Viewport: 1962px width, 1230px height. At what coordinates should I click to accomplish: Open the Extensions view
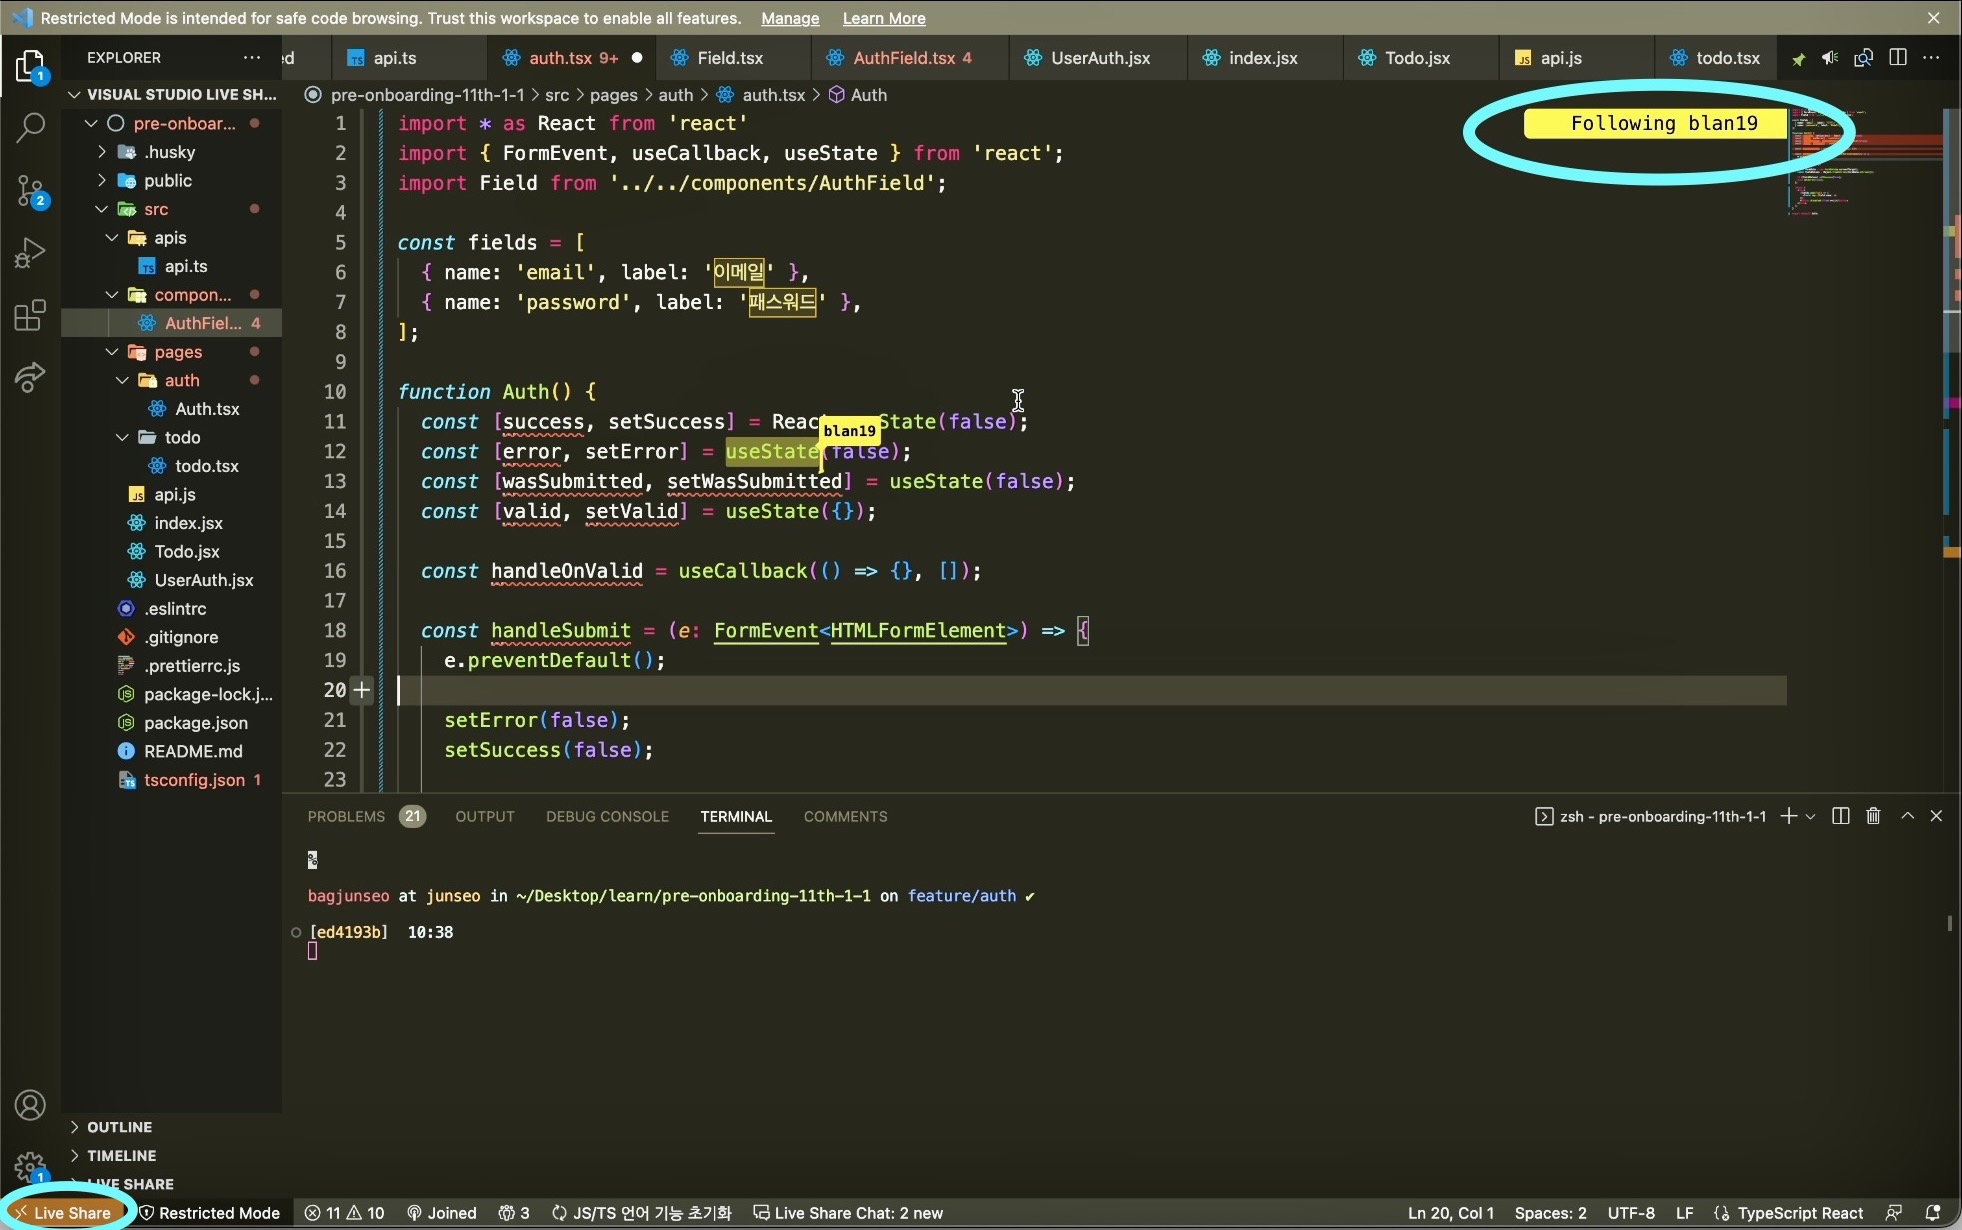coord(30,315)
